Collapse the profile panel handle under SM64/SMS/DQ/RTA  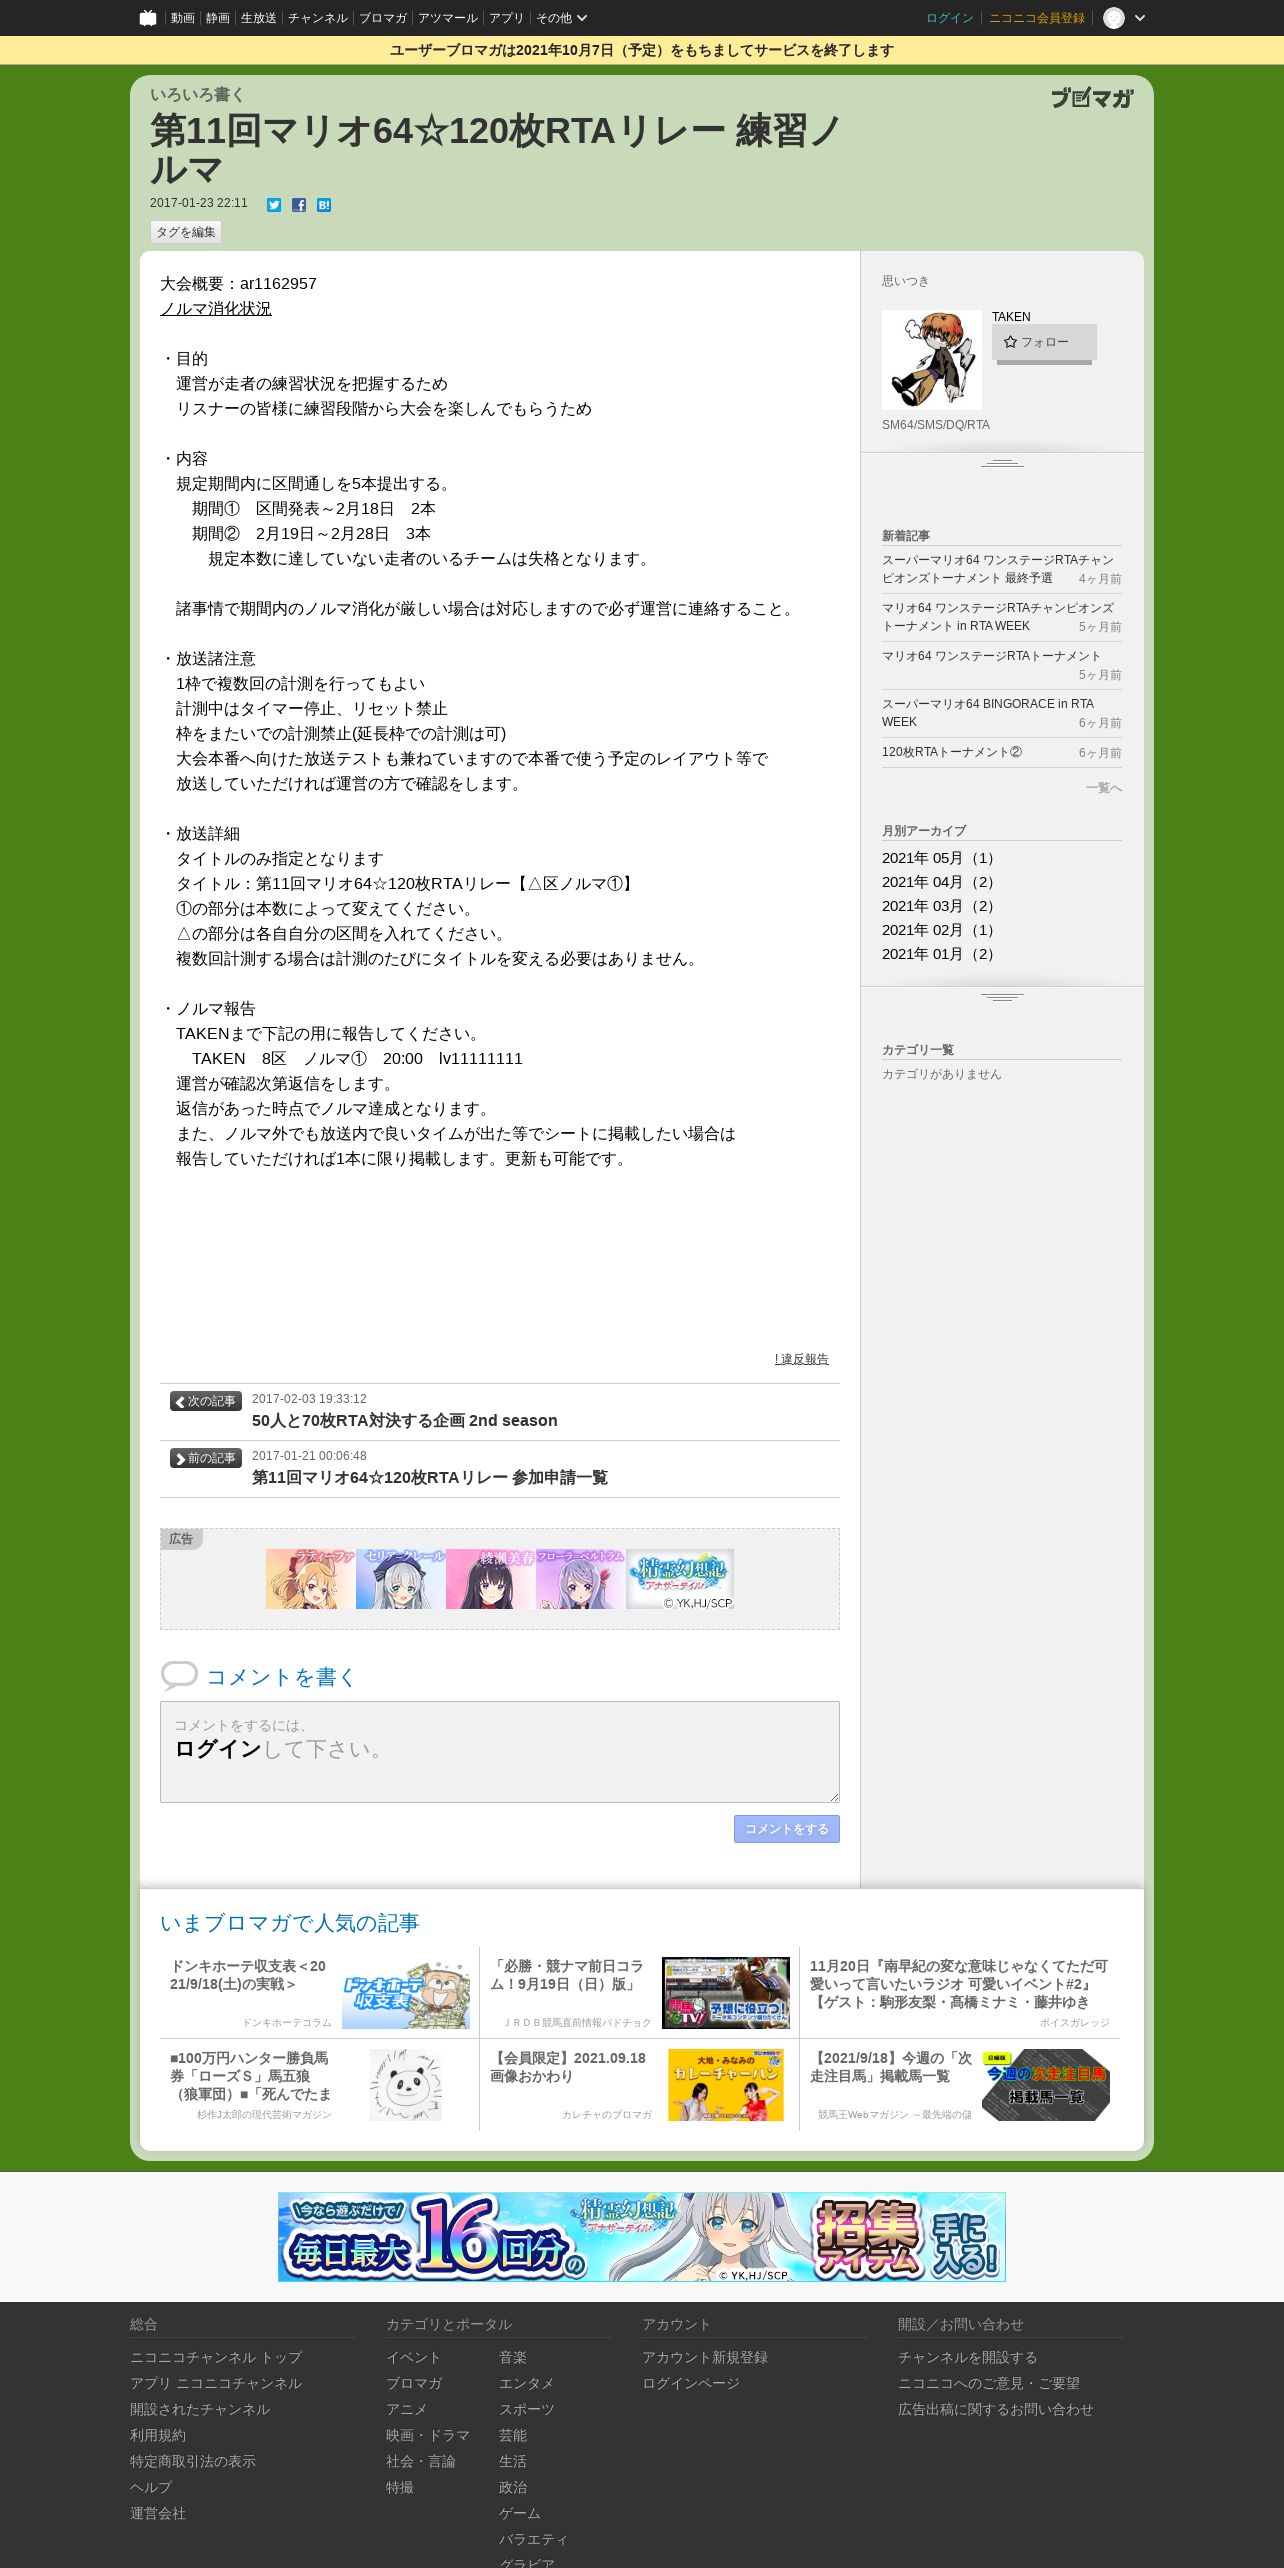(1002, 463)
